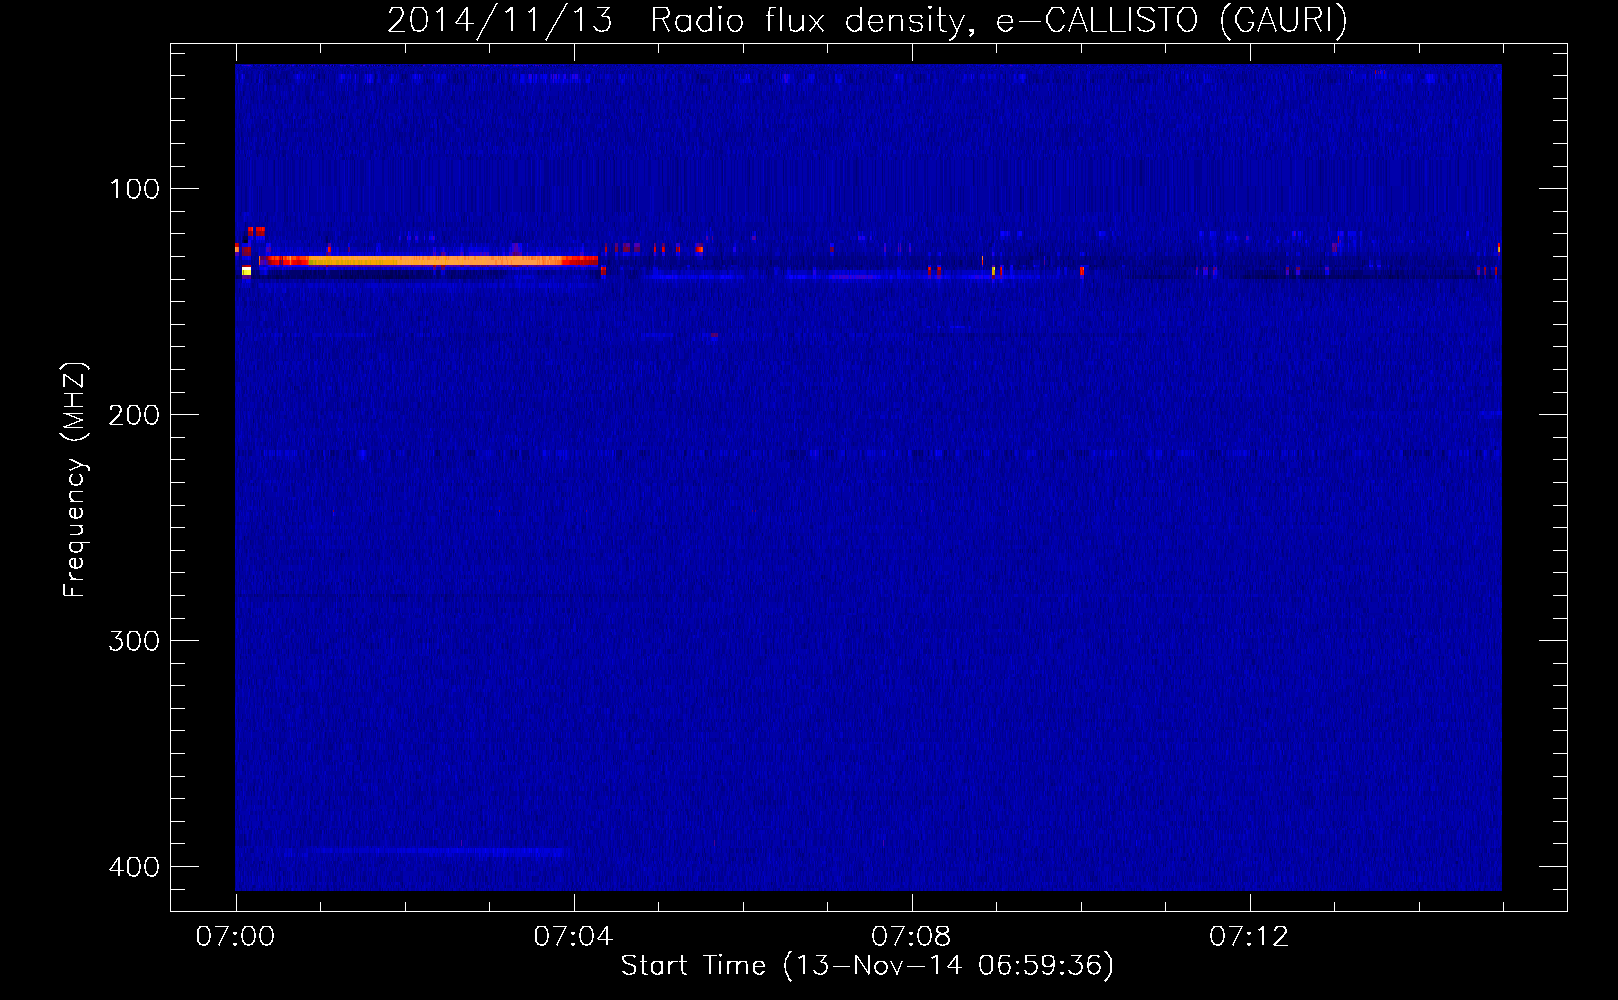Click the 200 frequency tick label
Screen dimensions: 1618x1000
click(134, 415)
